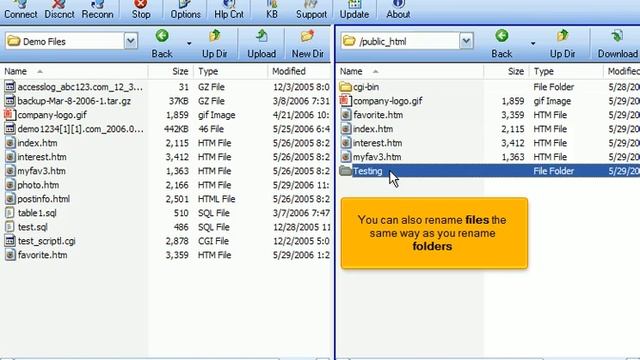640x360 pixels.
Task: Click the local pane Back icon
Action: (162, 36)
